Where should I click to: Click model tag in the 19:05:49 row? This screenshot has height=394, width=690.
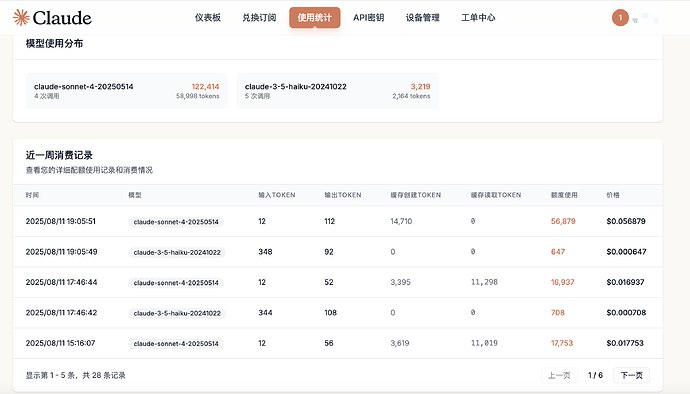tap(177, 252)
